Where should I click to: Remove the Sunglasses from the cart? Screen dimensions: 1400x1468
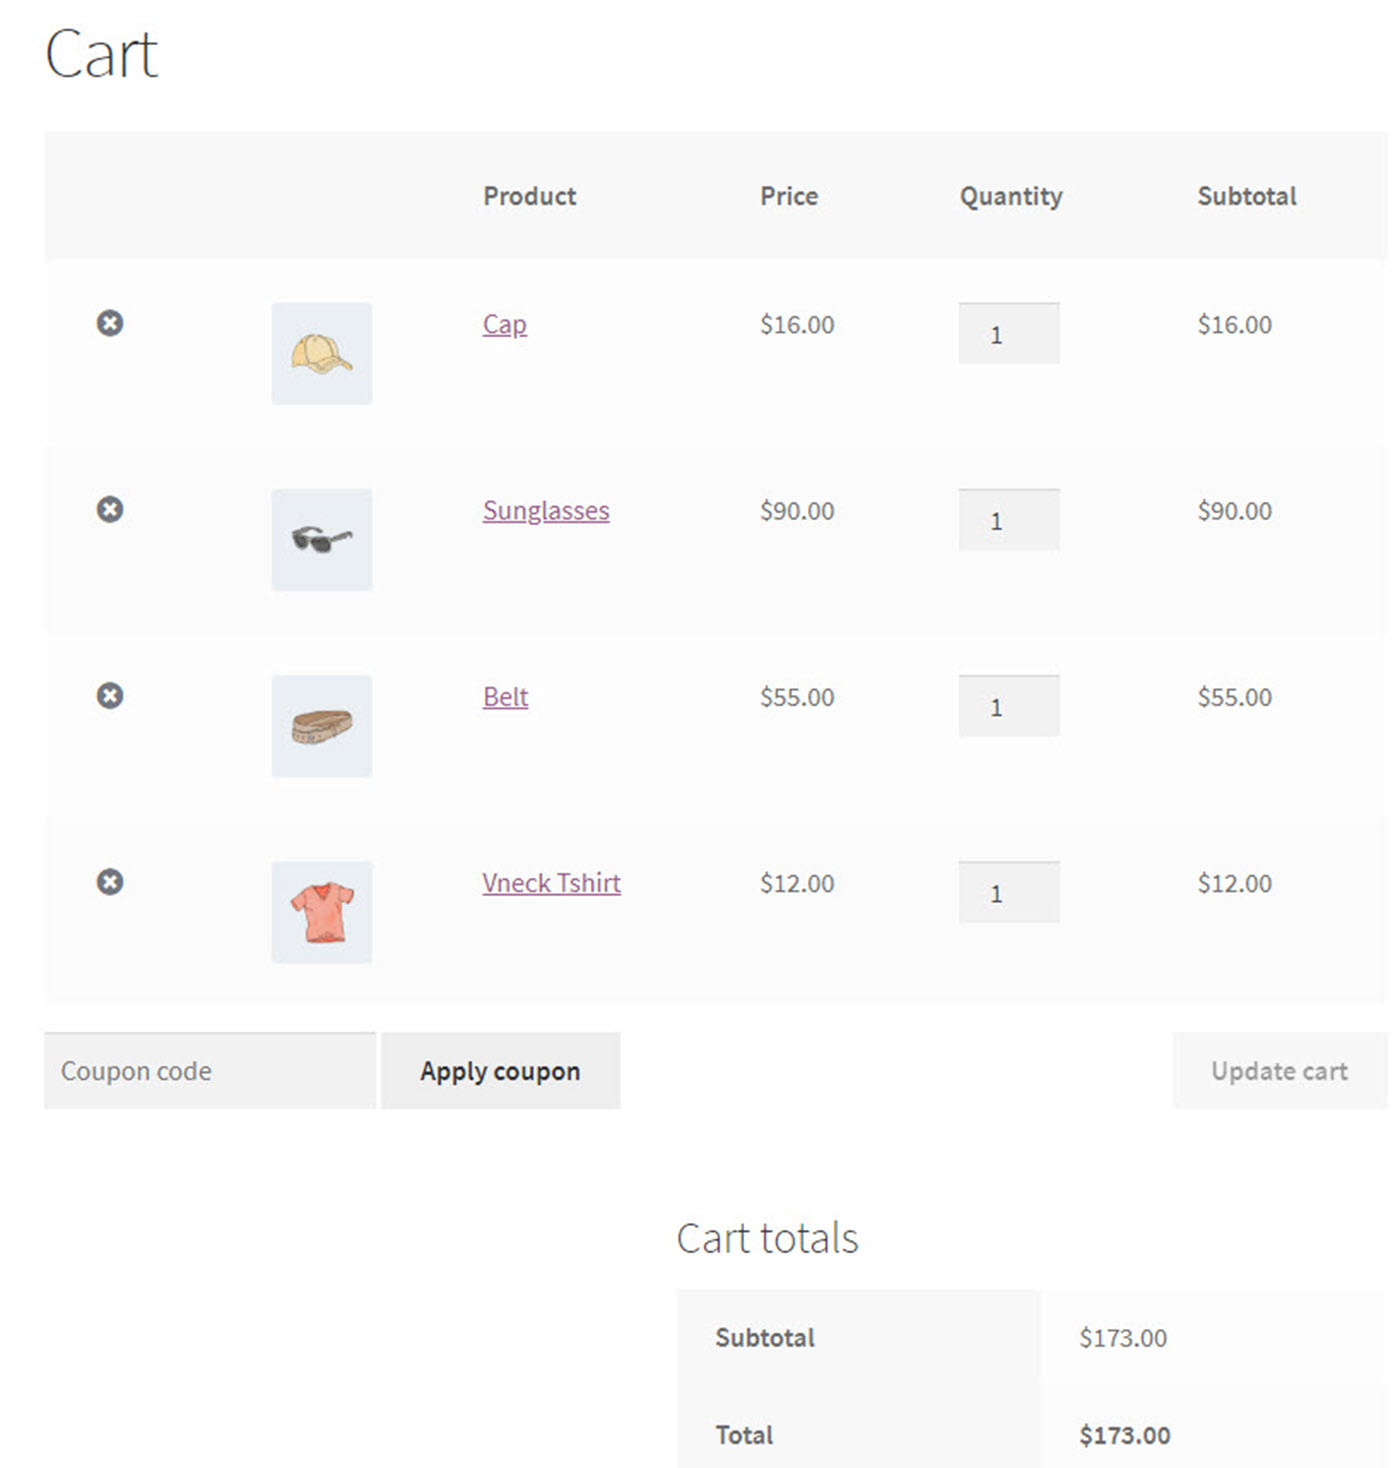110,509
